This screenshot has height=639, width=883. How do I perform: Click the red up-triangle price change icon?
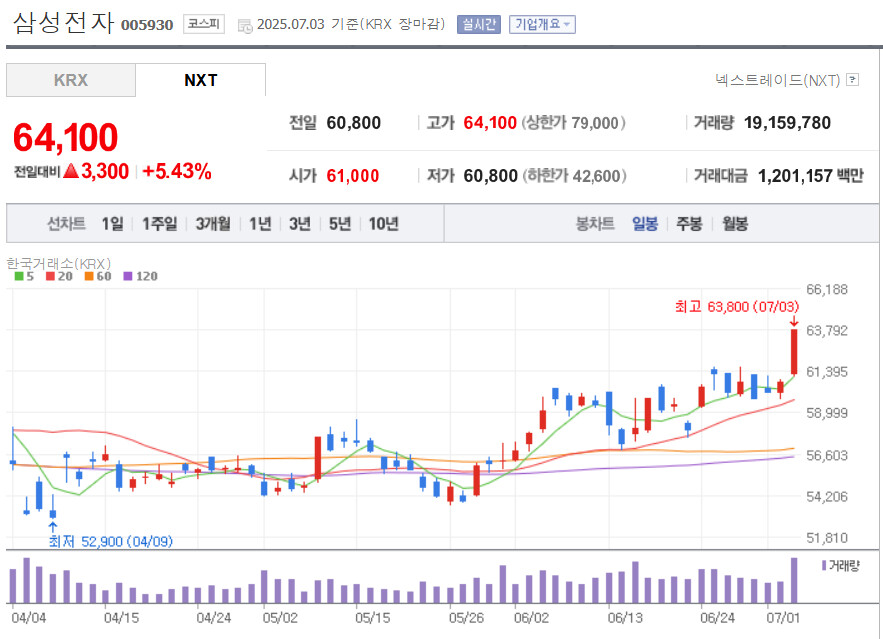click(71, 172)
